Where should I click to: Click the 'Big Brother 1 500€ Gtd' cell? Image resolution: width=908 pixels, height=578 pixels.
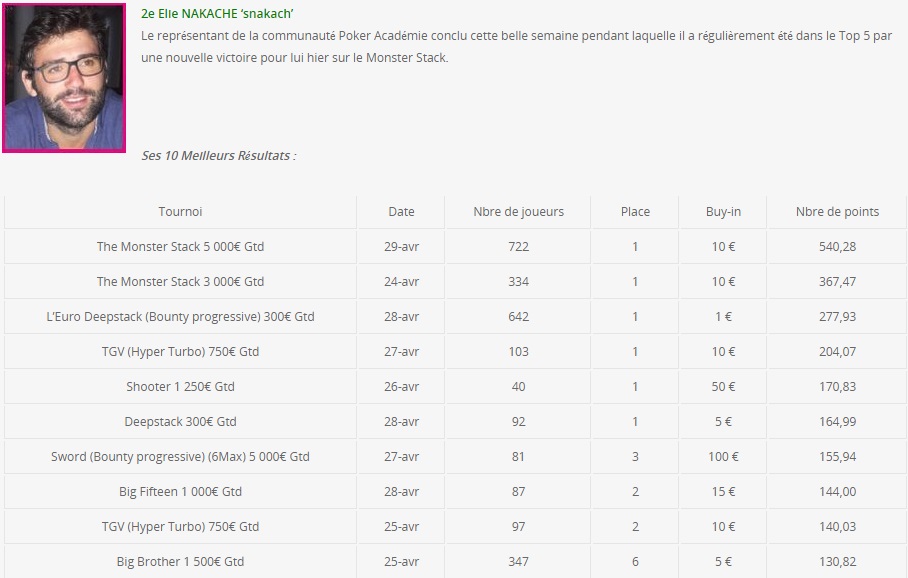click(x=180, y=562)
